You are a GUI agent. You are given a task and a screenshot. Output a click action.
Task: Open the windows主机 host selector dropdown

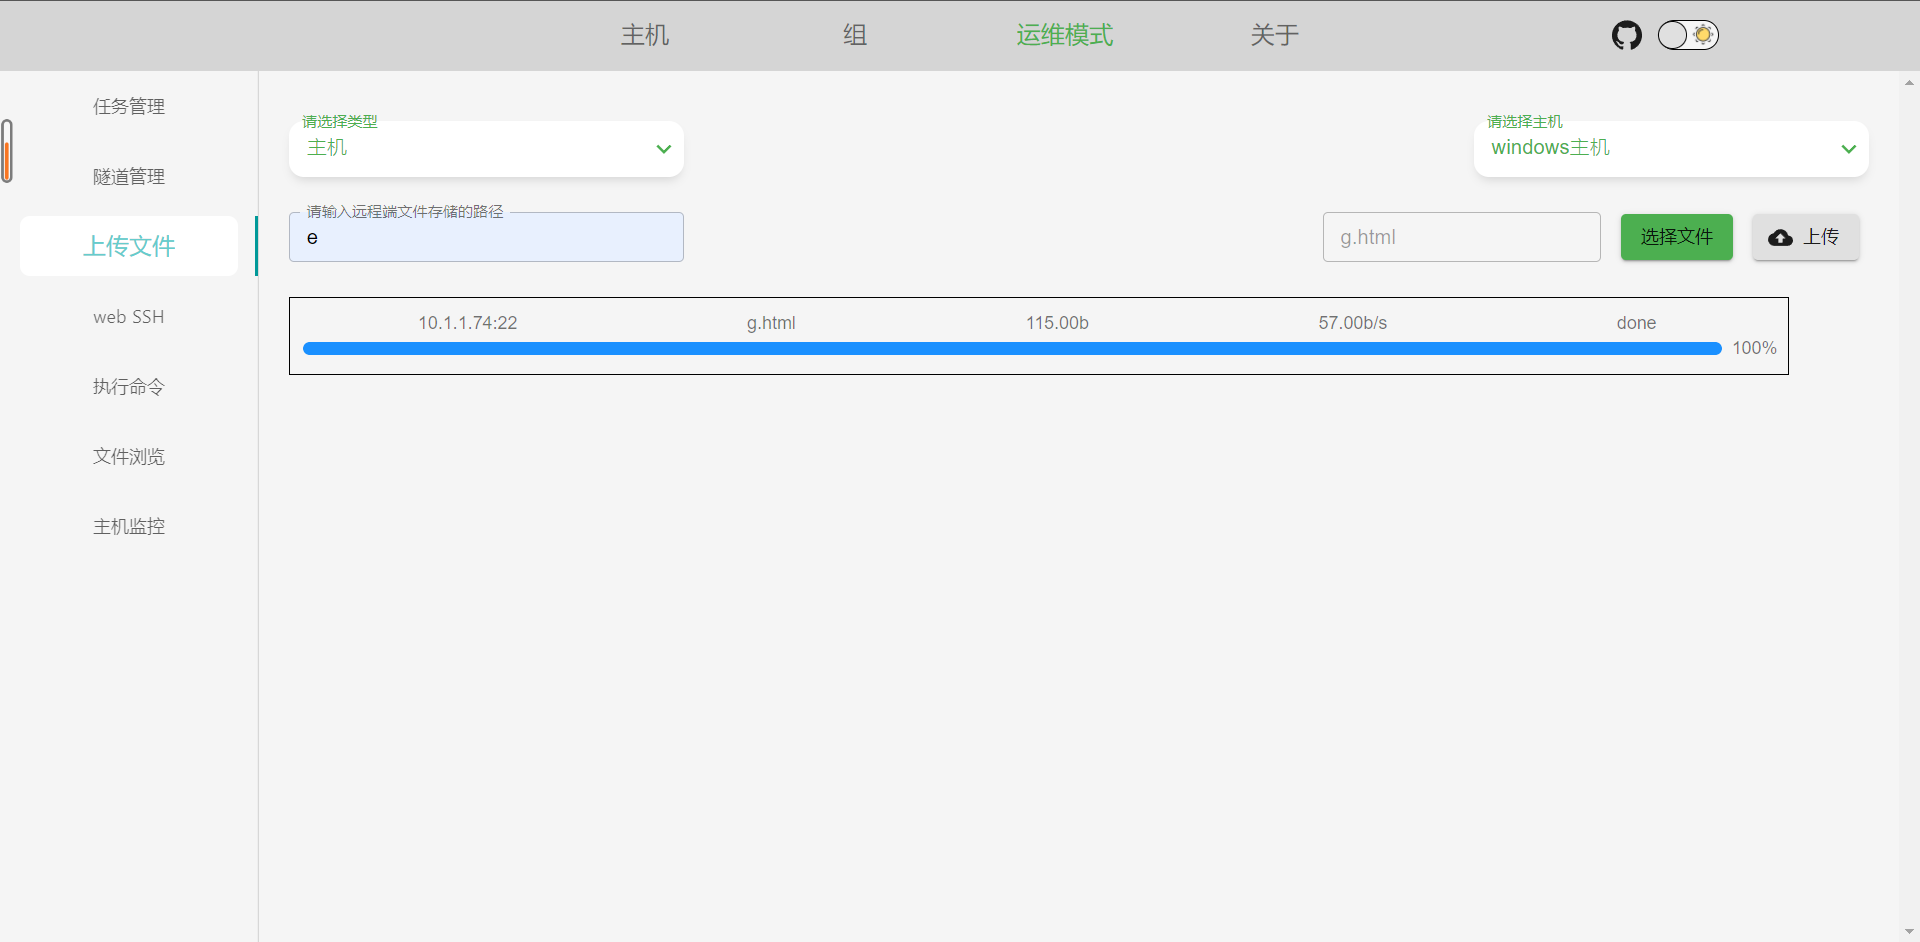1670,148
